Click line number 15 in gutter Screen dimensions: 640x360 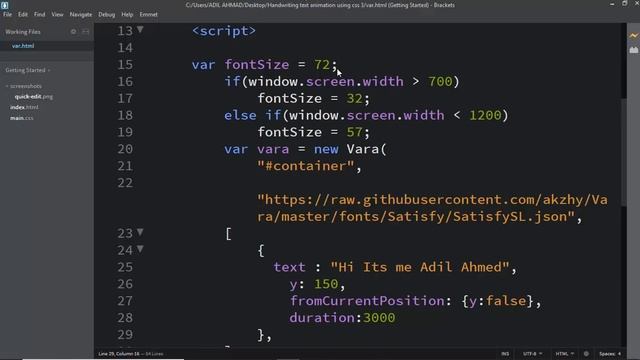click(125, 64)
